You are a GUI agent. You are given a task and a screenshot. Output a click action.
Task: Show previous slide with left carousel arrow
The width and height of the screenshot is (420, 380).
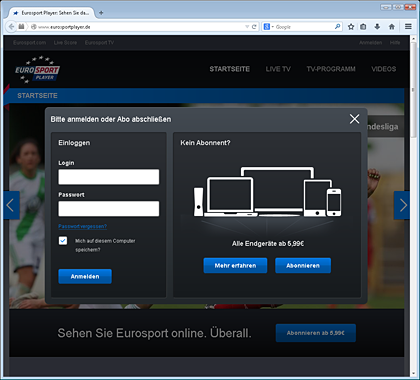pyautogui.click(x=12, y=205)
